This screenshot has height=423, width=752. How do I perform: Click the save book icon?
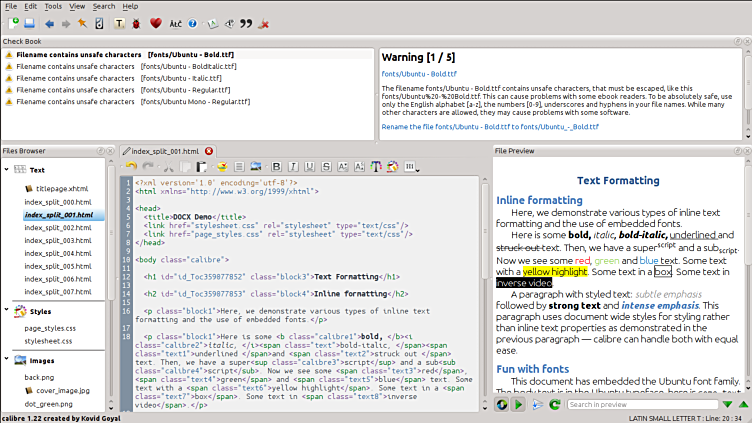[29, 22]
